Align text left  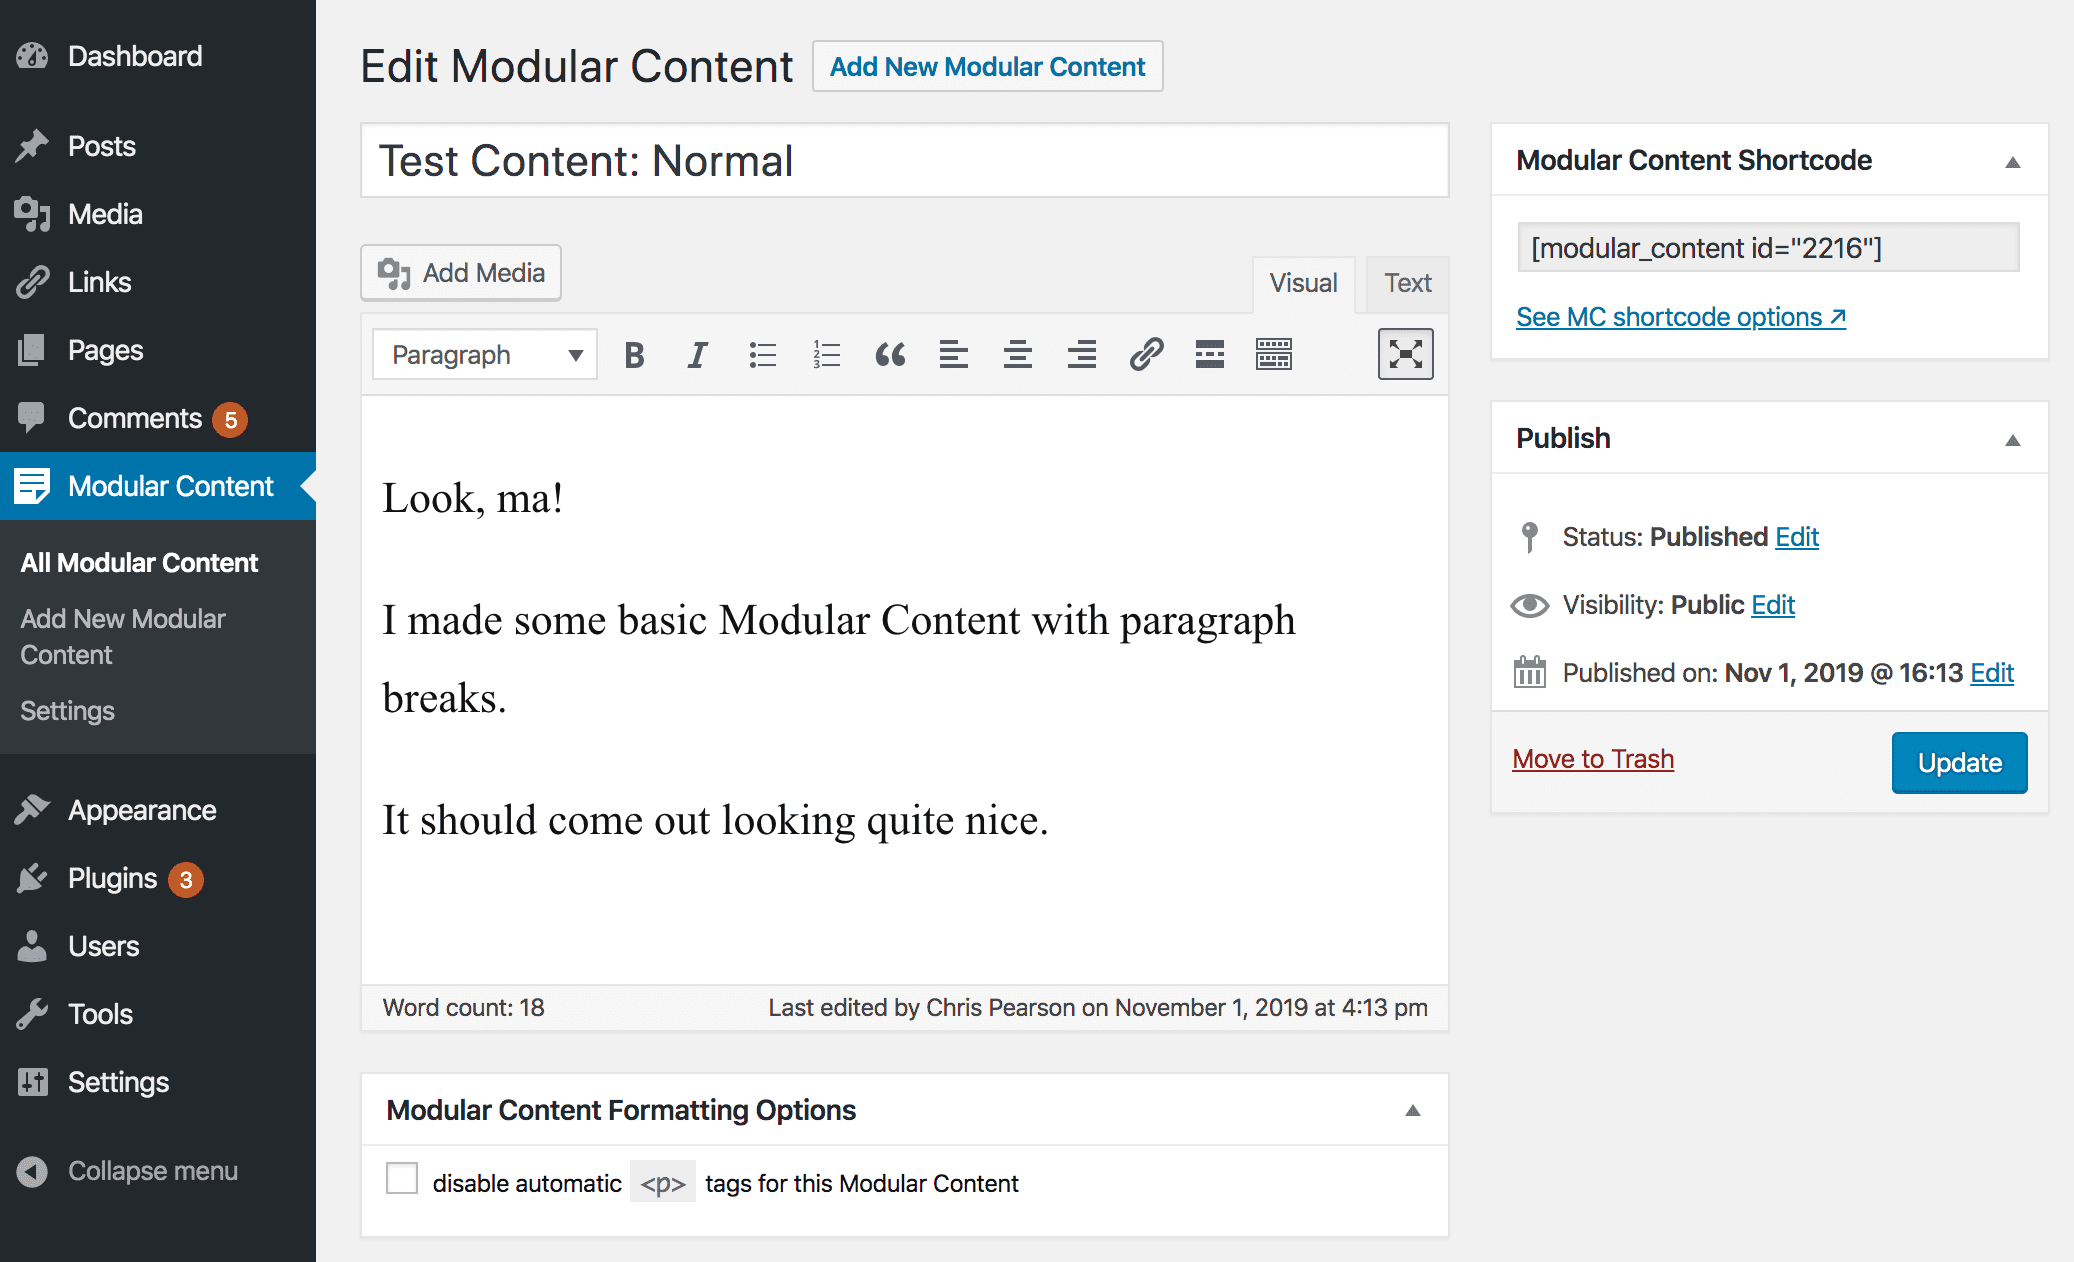(x=954, y=355)
